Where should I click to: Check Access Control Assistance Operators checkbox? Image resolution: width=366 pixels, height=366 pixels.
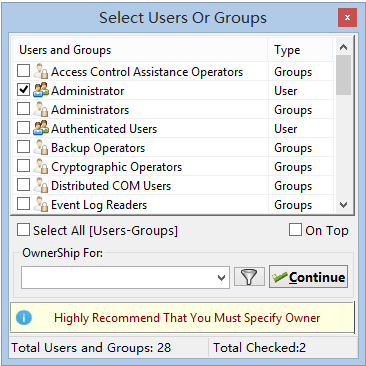pos(23,70)
